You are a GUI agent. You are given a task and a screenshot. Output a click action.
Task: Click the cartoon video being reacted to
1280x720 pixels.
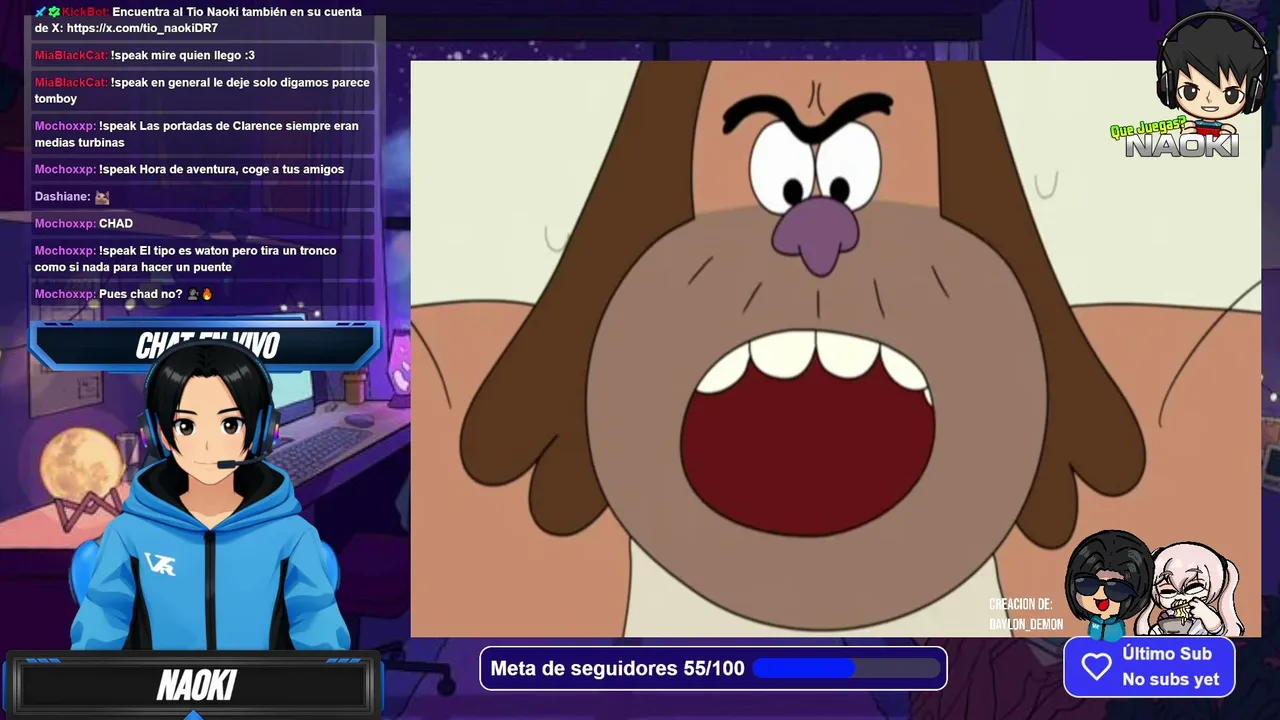tap(836, 349)
